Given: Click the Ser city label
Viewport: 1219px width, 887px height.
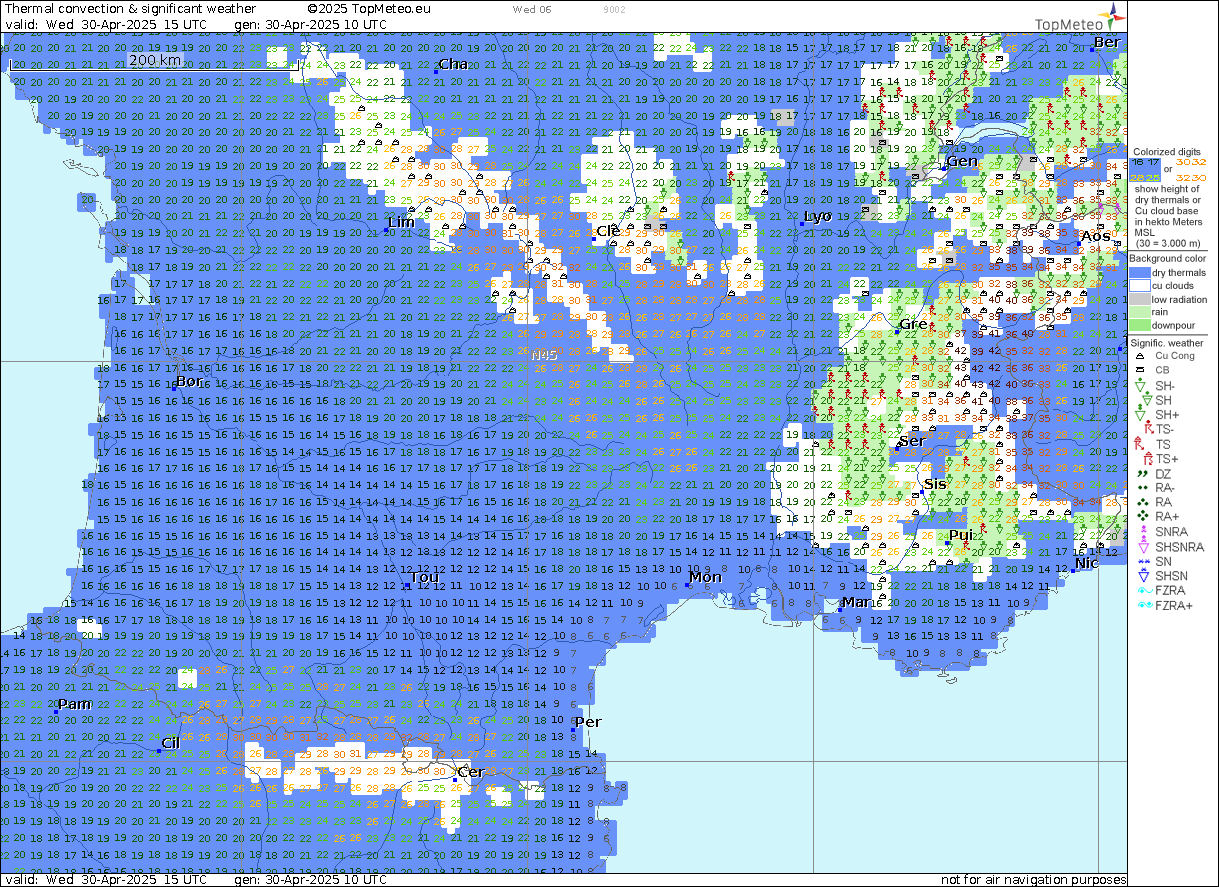Looking at the screenshot, I should pyautogui.click(x=912, y=441).
